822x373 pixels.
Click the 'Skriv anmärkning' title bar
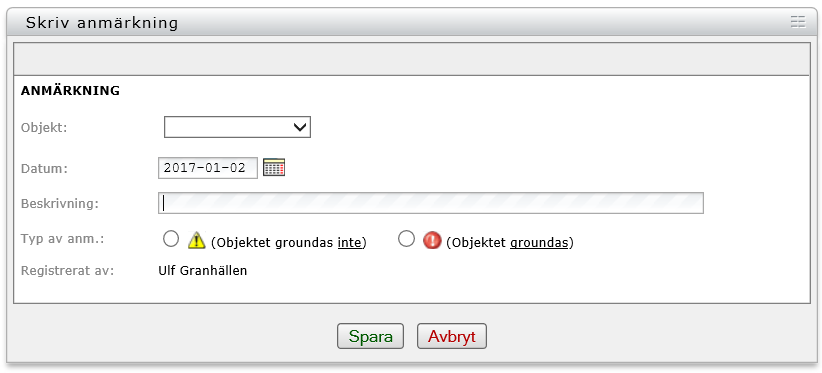pos(411,23)
